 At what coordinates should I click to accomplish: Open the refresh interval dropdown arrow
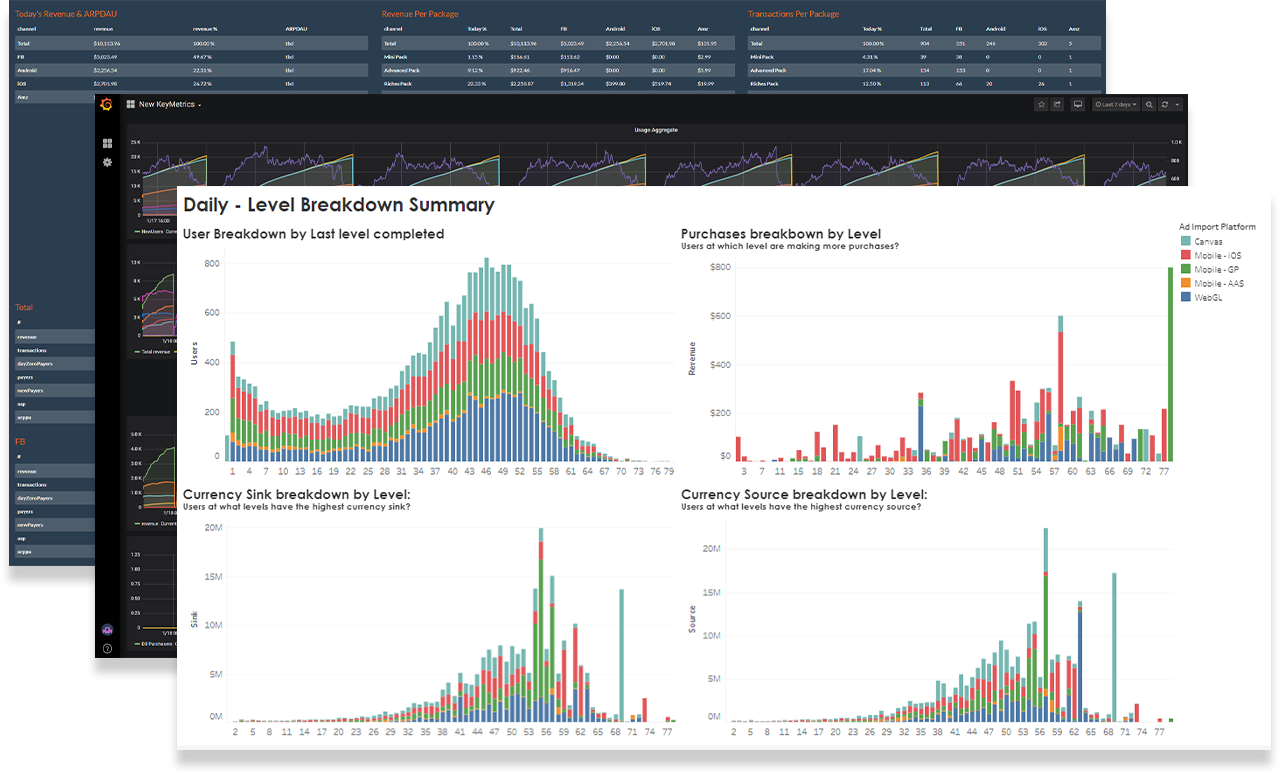(1177, 104)
